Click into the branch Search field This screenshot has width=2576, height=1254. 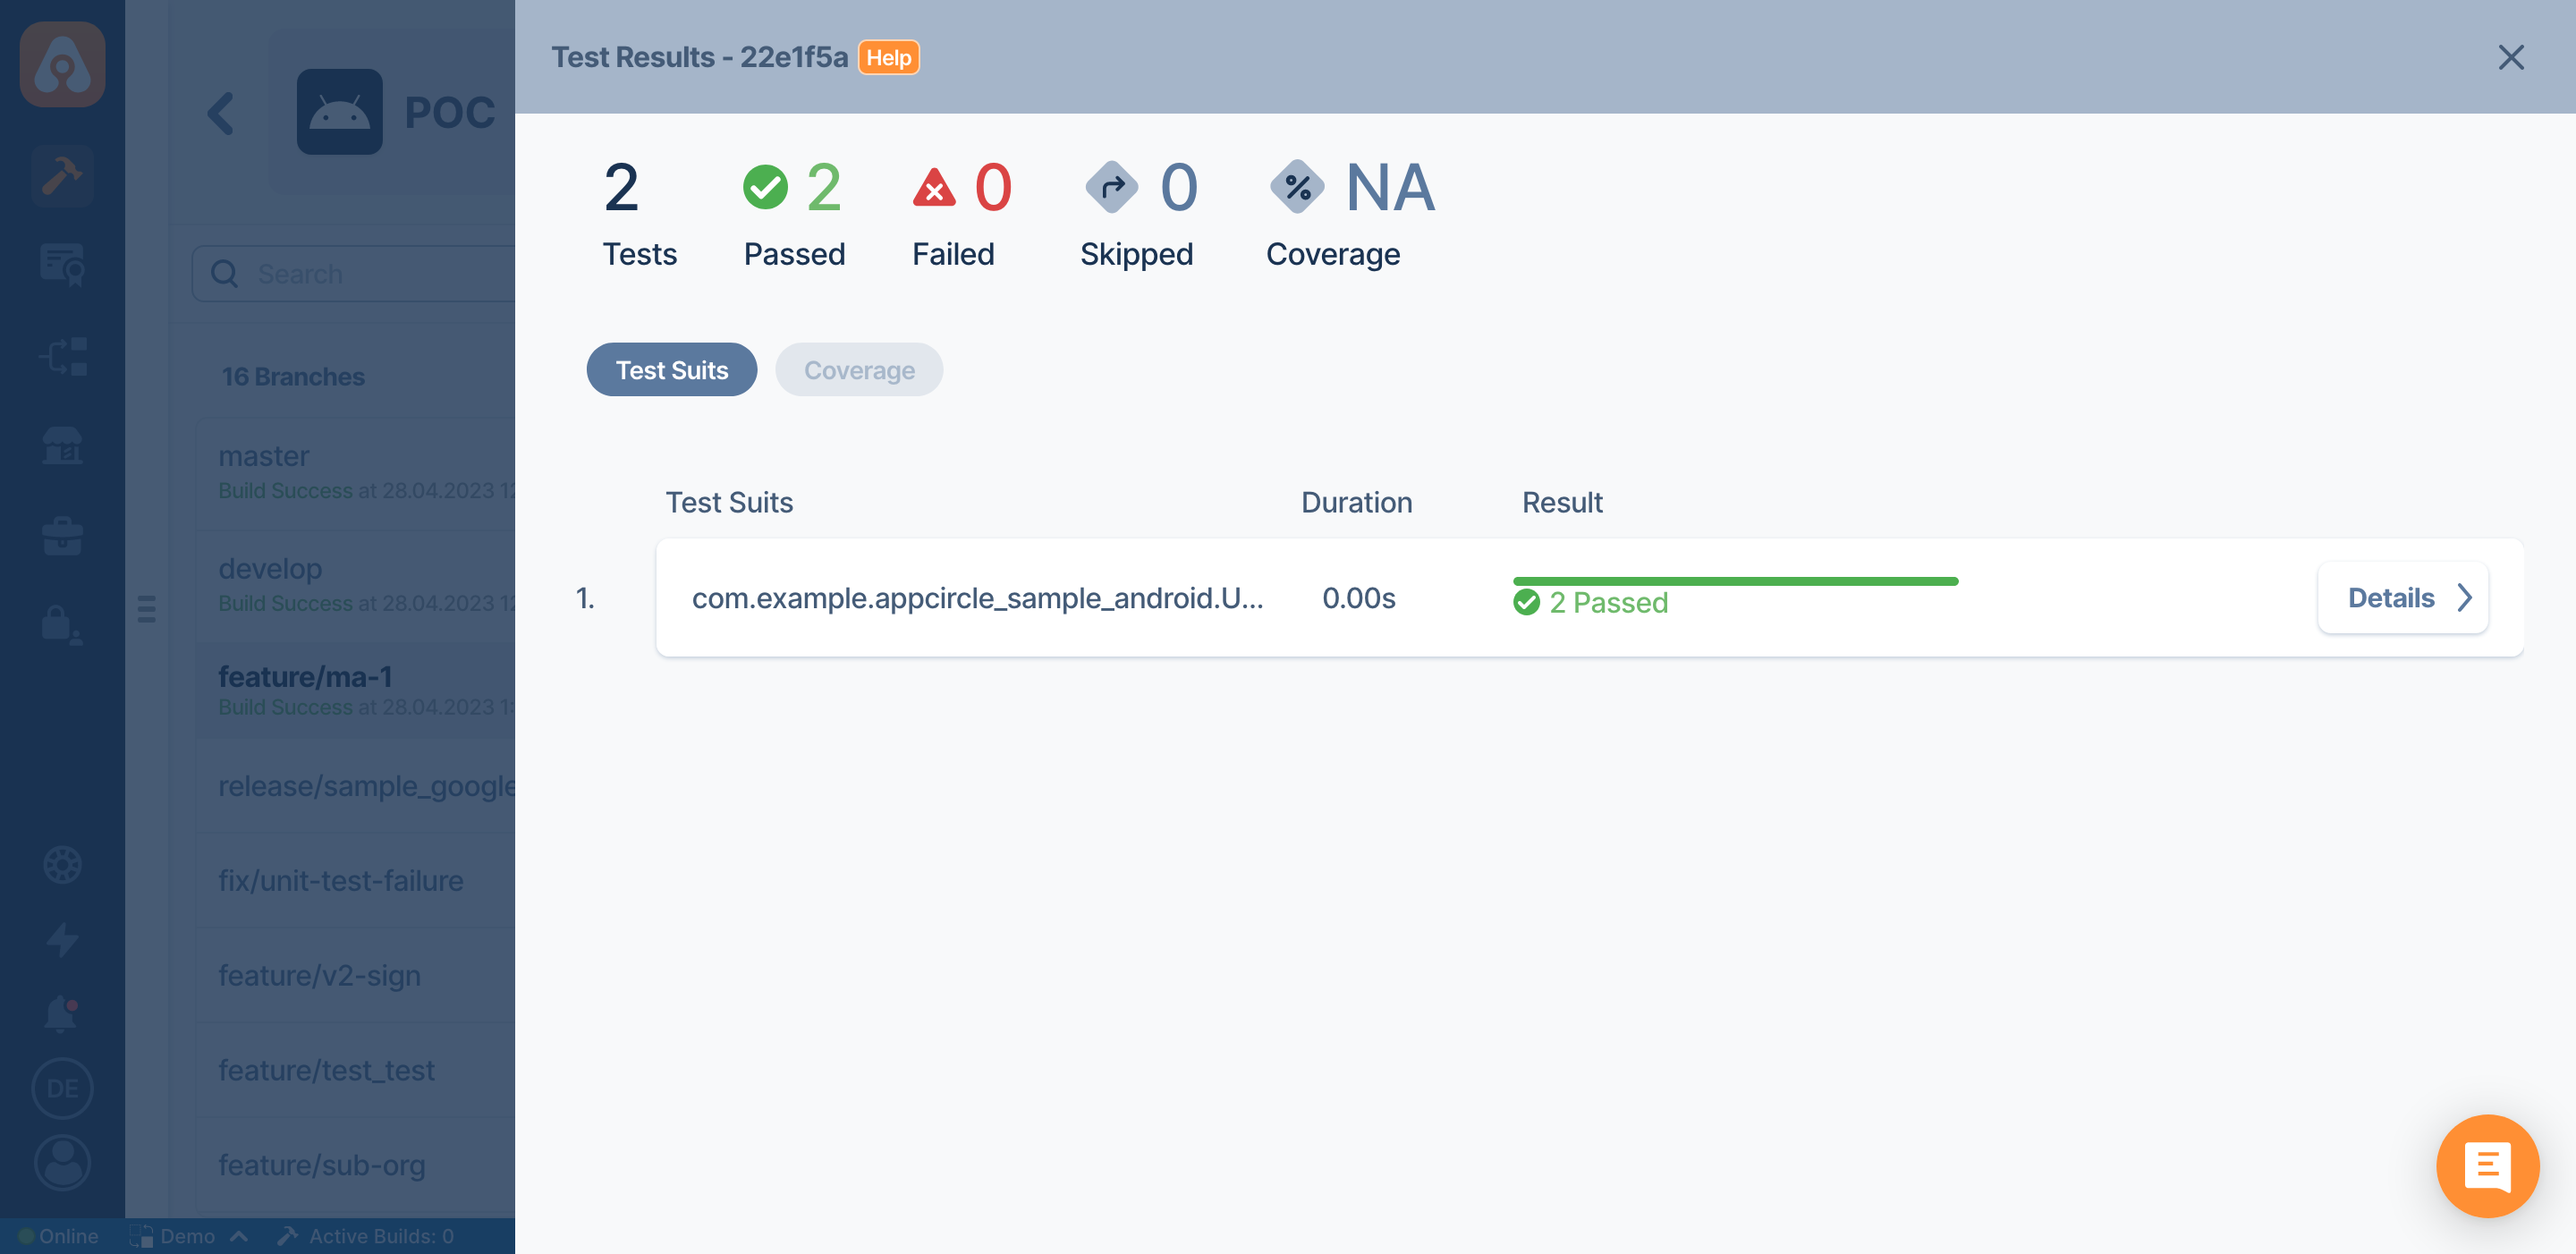coord(353,274)
